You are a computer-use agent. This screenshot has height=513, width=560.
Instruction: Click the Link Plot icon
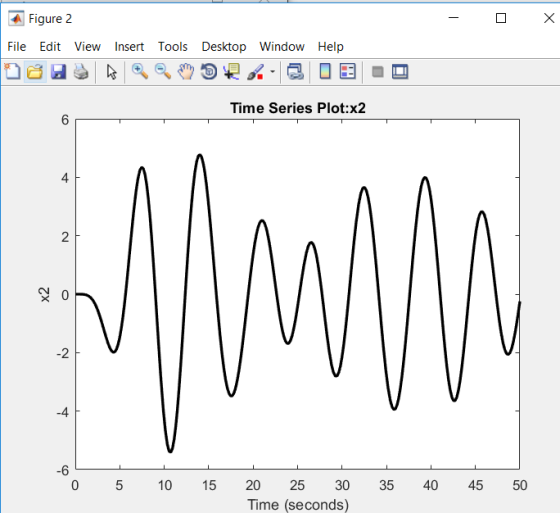coord(295,71)
